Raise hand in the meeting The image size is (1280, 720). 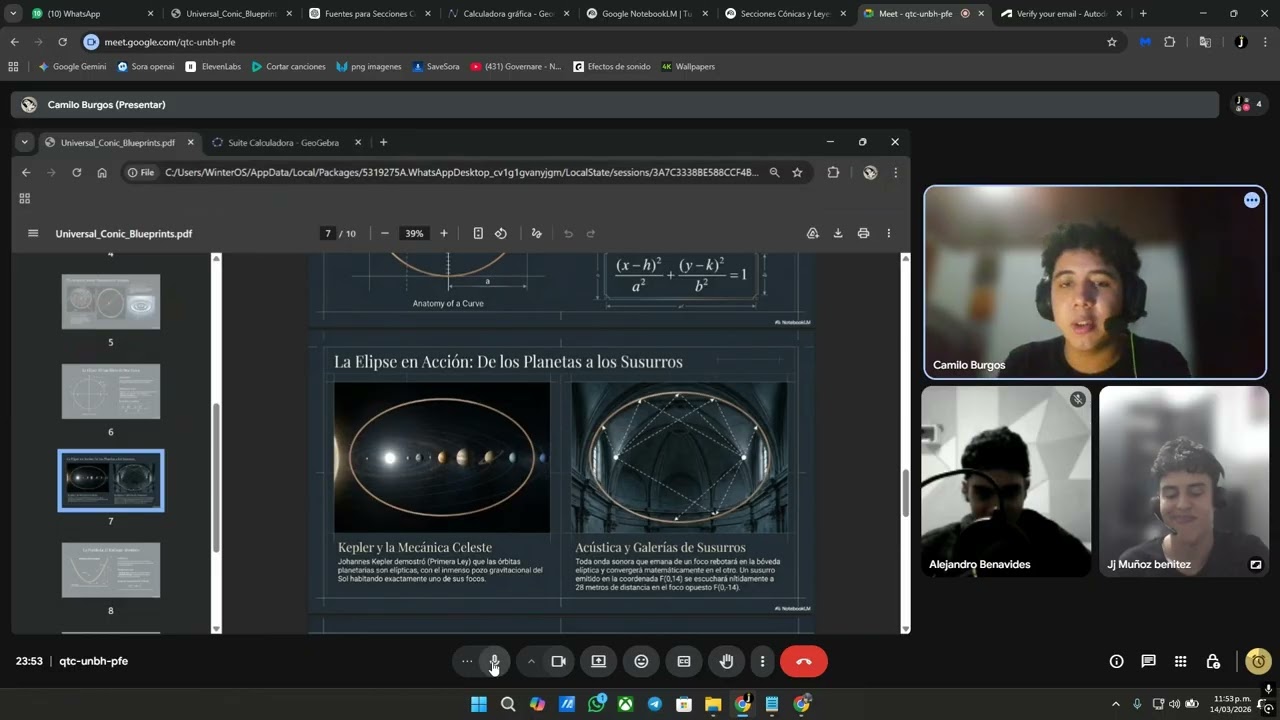coord(727,661)
